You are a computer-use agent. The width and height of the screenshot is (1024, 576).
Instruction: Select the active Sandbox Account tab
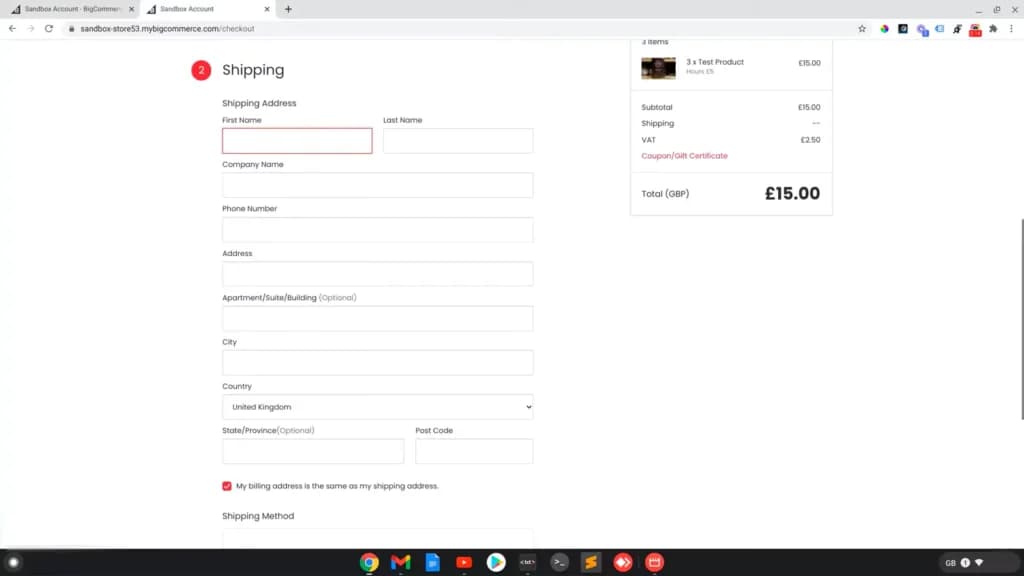(208, 9)
